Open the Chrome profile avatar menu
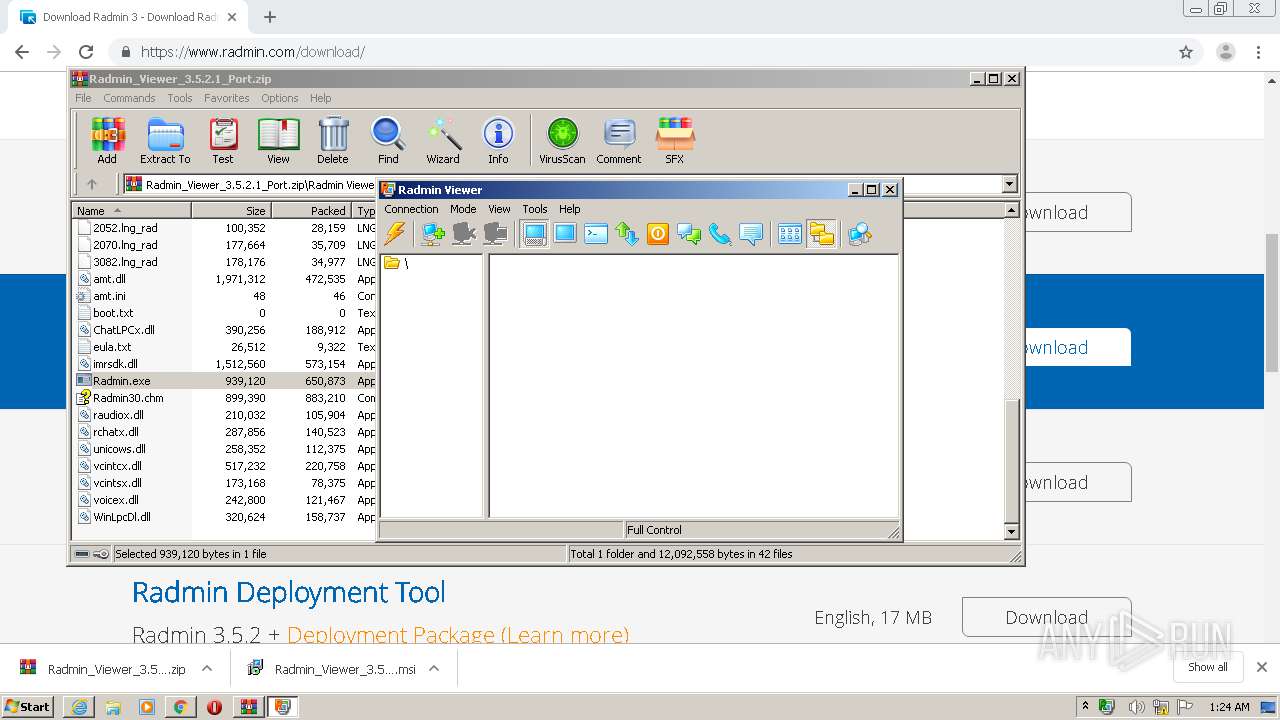This screenshot has width=1280, height=720. click(x=1226, y=52)
